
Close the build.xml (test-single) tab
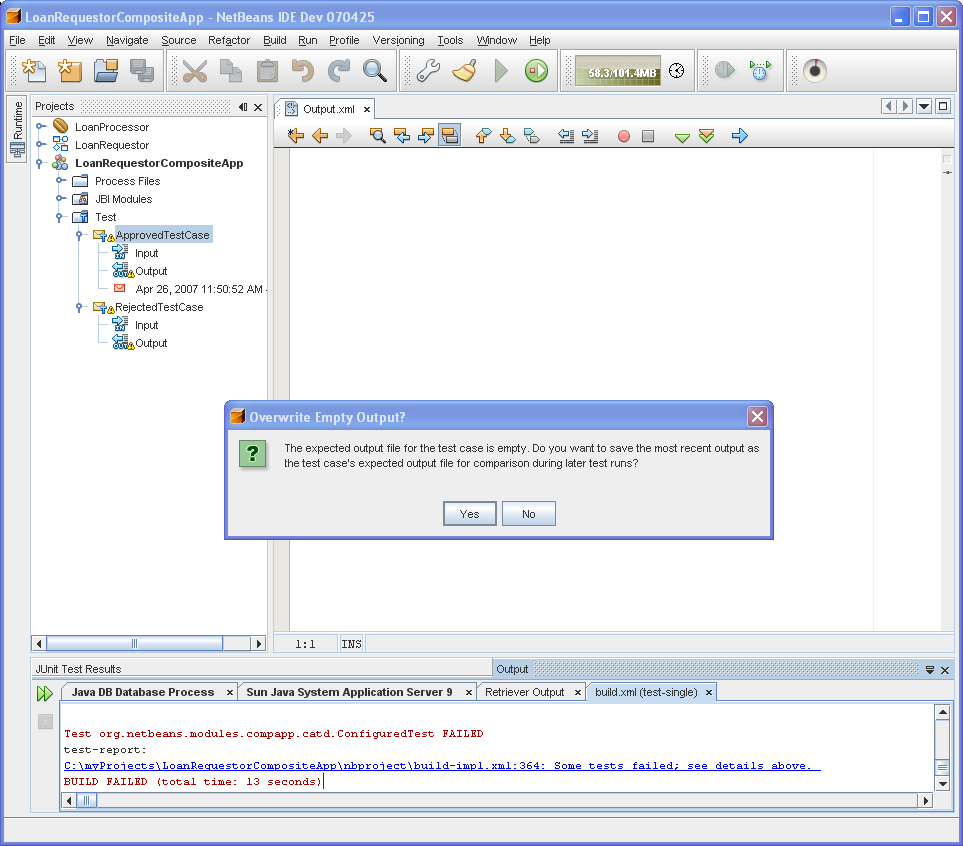click(708, 692)
